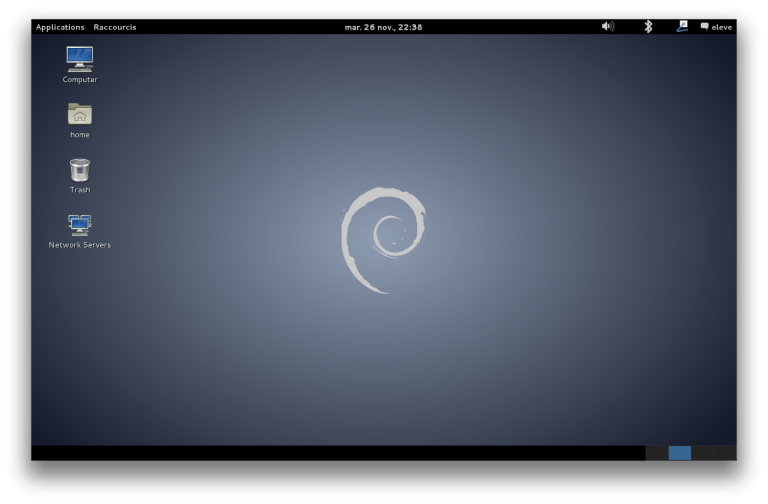This screenshot has width=768, height=504.
Task: Switch to the last workspace in the switcher
Action: coord(725,453)
